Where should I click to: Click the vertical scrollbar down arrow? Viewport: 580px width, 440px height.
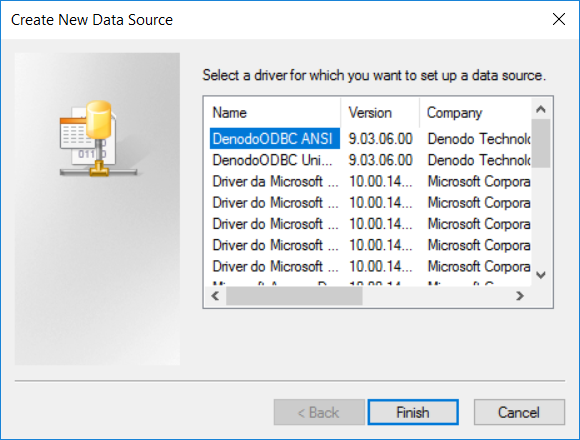541,275
